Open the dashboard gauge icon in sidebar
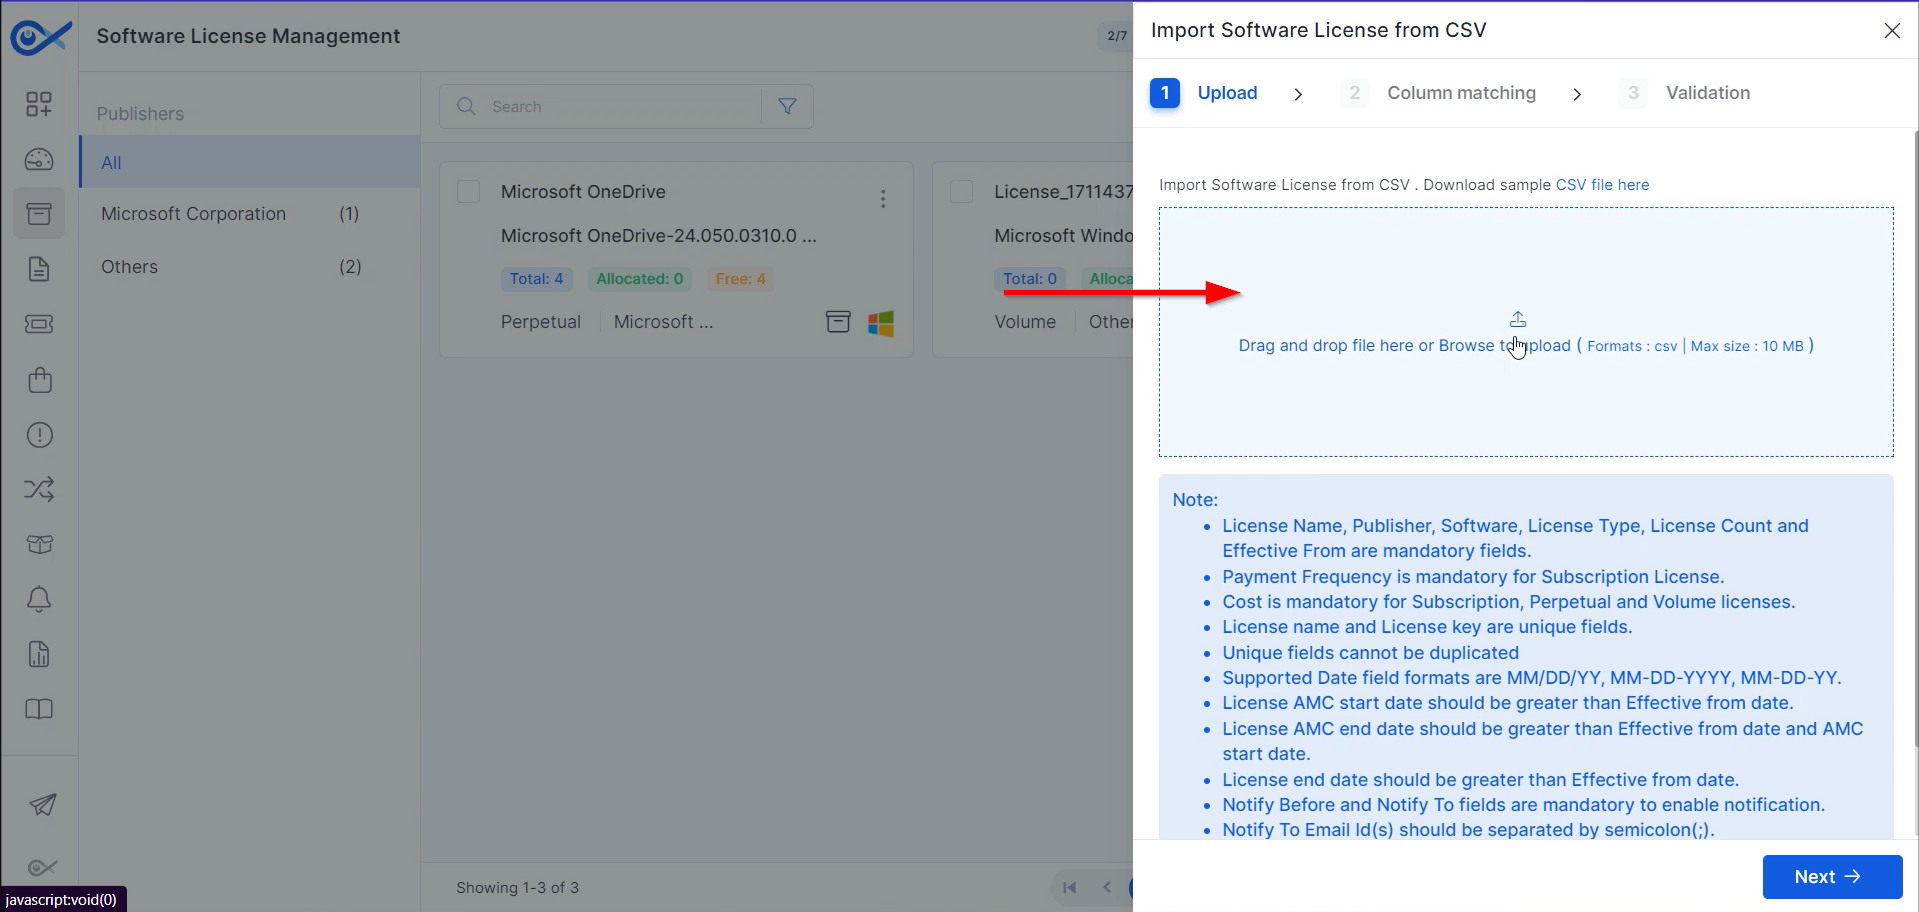1919x912 pixels. tap(39, 159)
